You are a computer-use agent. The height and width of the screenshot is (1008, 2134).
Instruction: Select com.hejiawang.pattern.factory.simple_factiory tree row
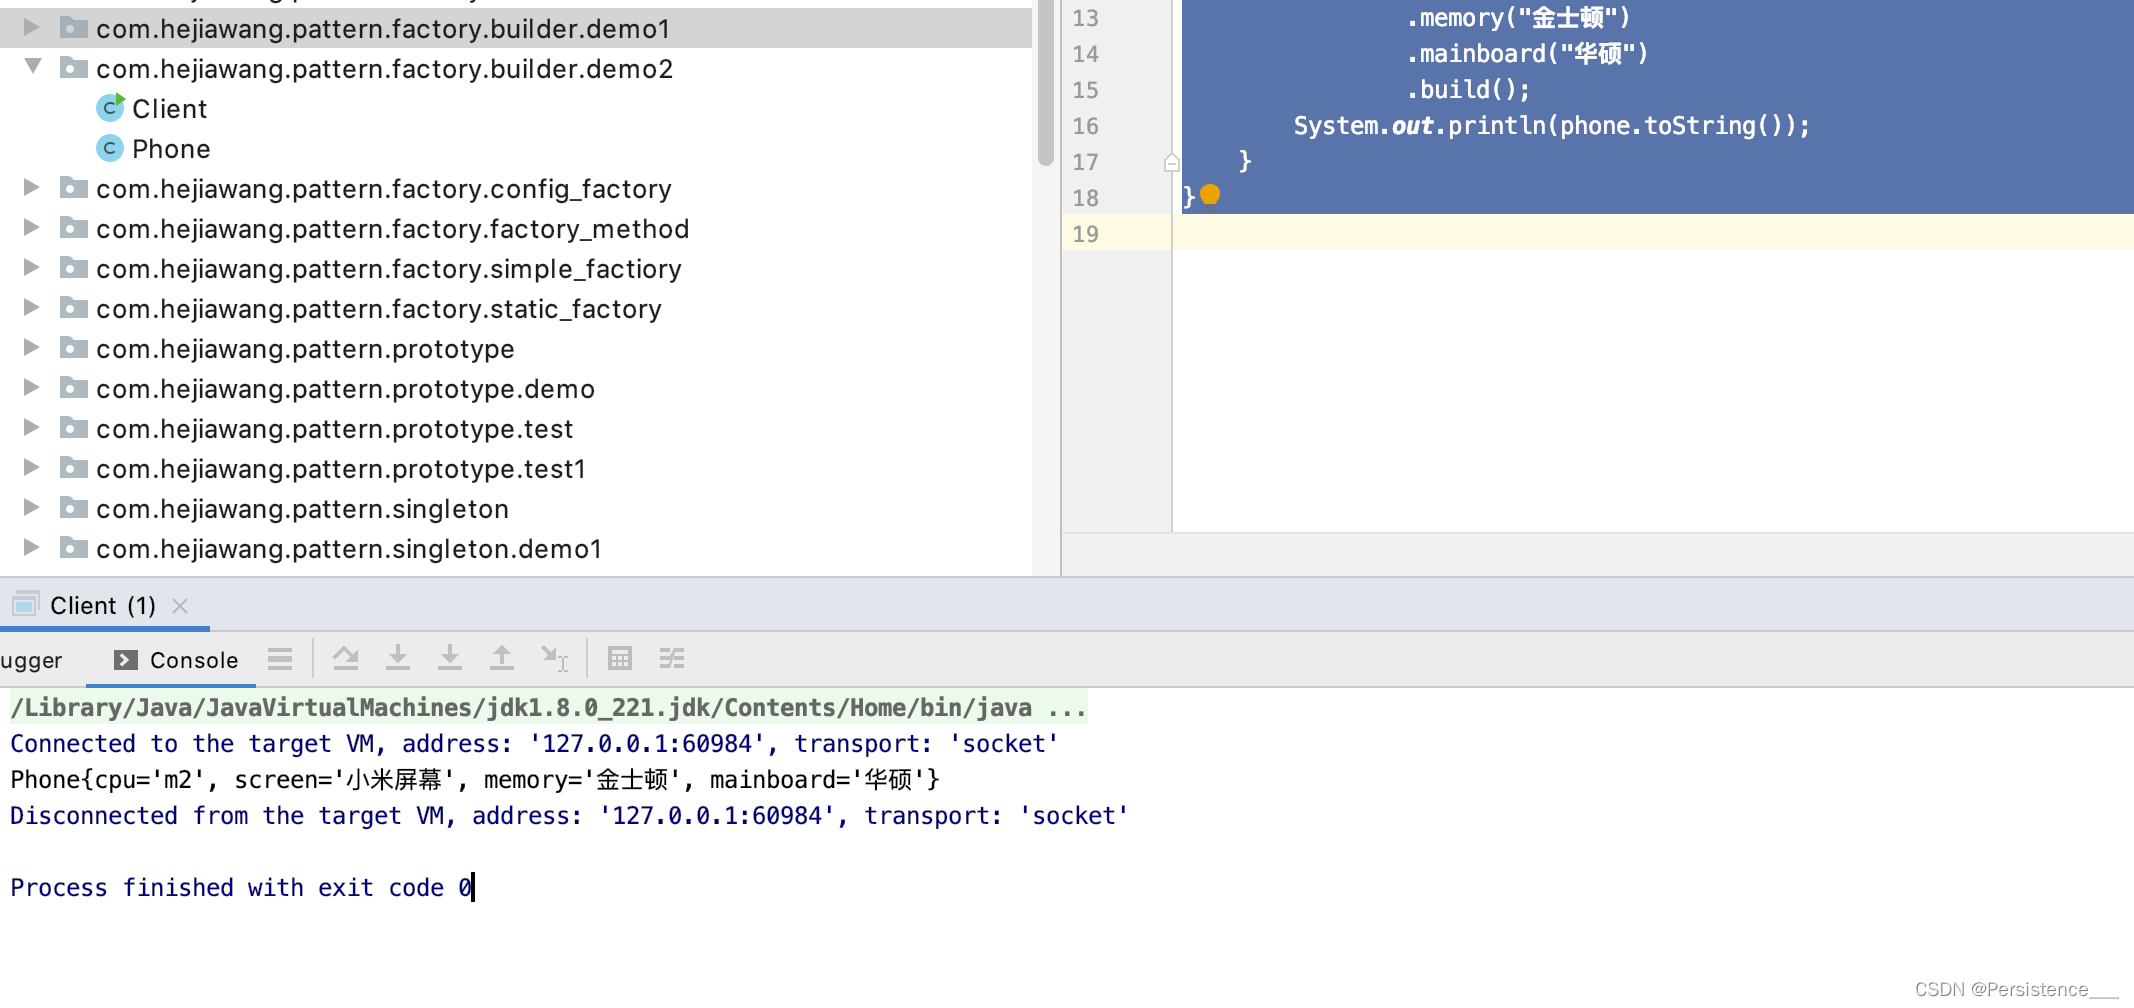(516, 268)
